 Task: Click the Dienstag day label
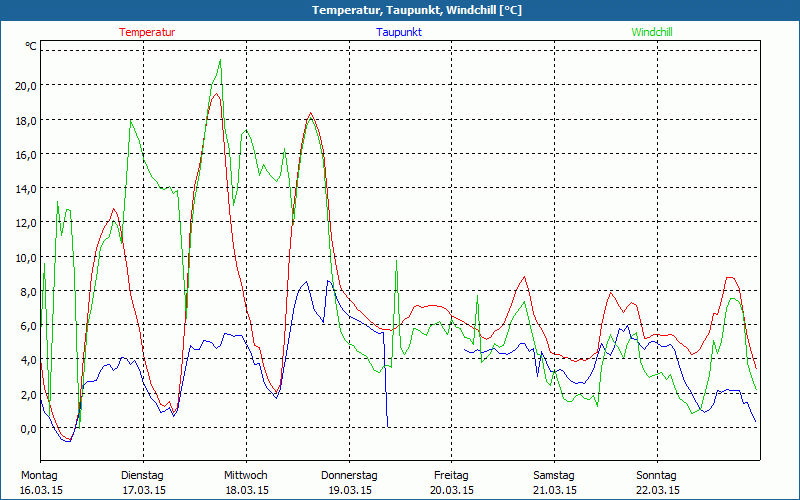point(142,475)
